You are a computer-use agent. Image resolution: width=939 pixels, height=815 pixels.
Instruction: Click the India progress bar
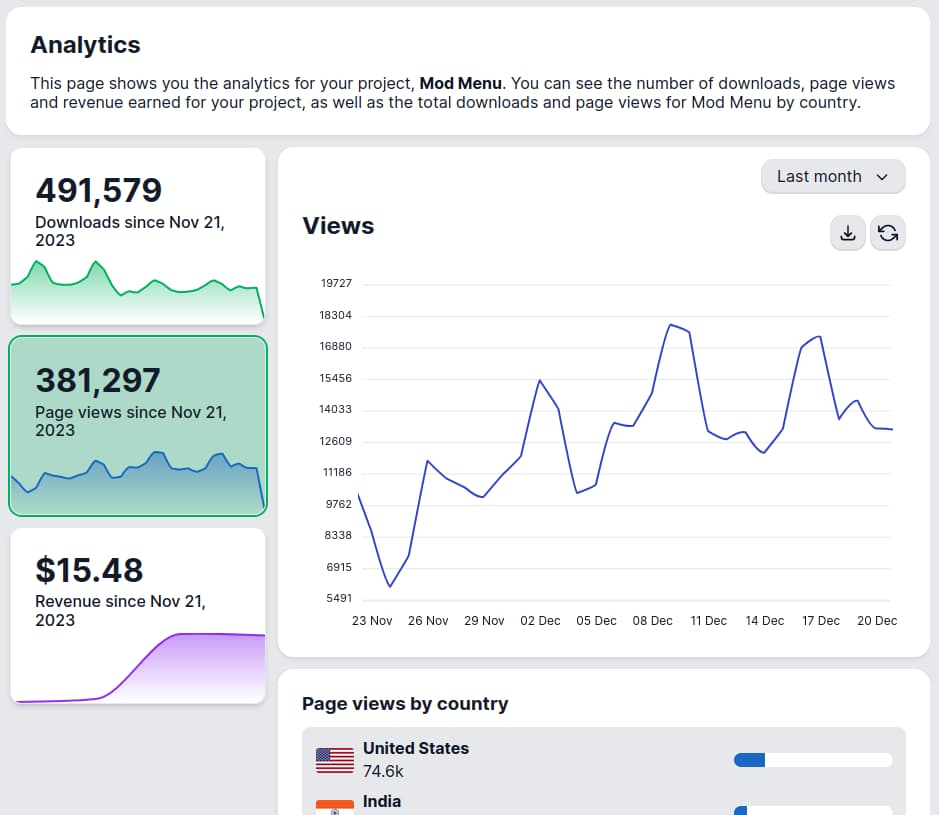click(812, 810)
